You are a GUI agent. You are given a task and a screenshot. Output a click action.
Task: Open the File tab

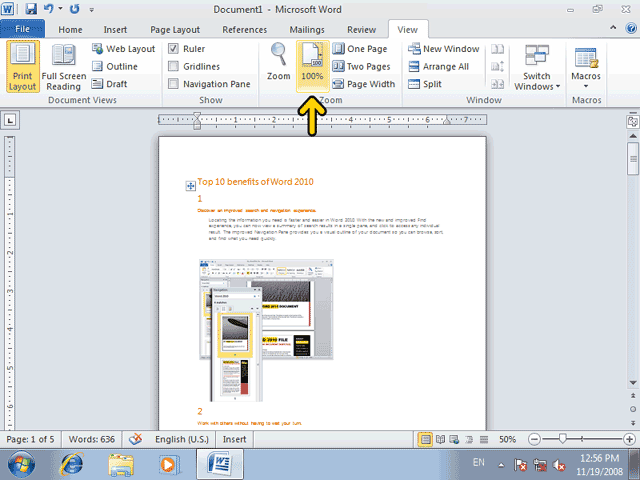pyautogui.click(x=22, y=29)
